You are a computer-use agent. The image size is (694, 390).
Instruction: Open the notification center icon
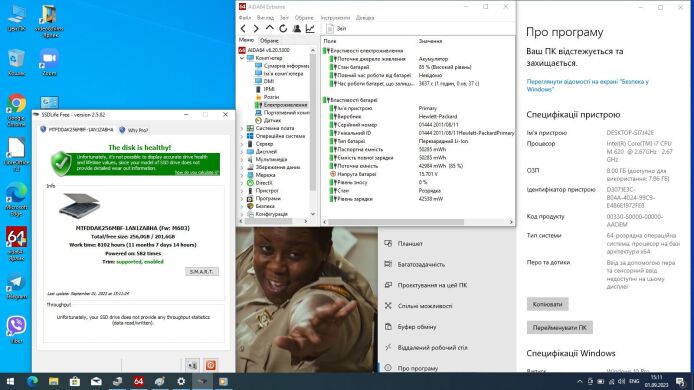680,381
